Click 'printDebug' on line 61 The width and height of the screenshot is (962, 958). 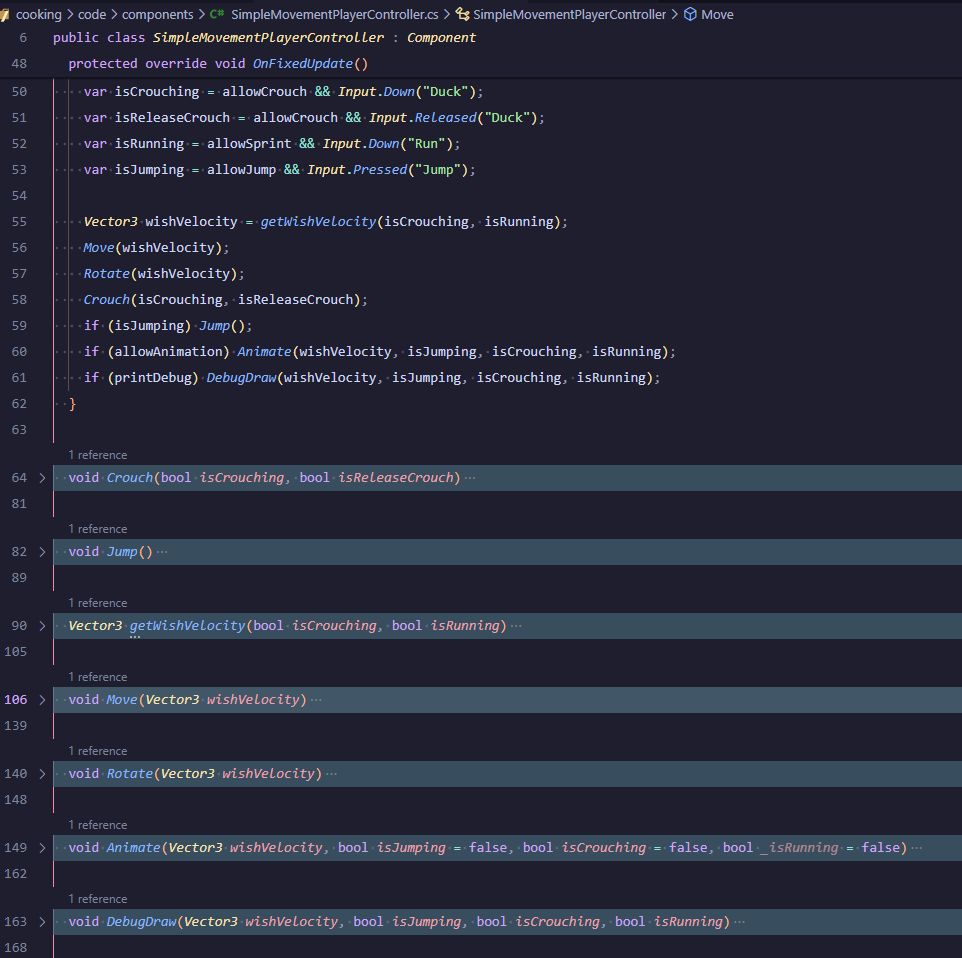click(153, 377)
